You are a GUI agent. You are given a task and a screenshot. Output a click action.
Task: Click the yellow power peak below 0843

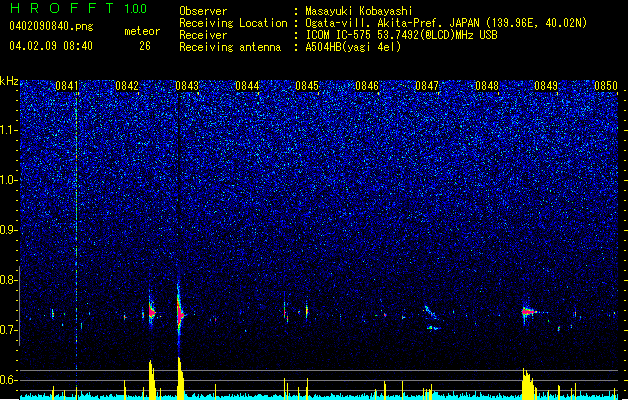181,378
